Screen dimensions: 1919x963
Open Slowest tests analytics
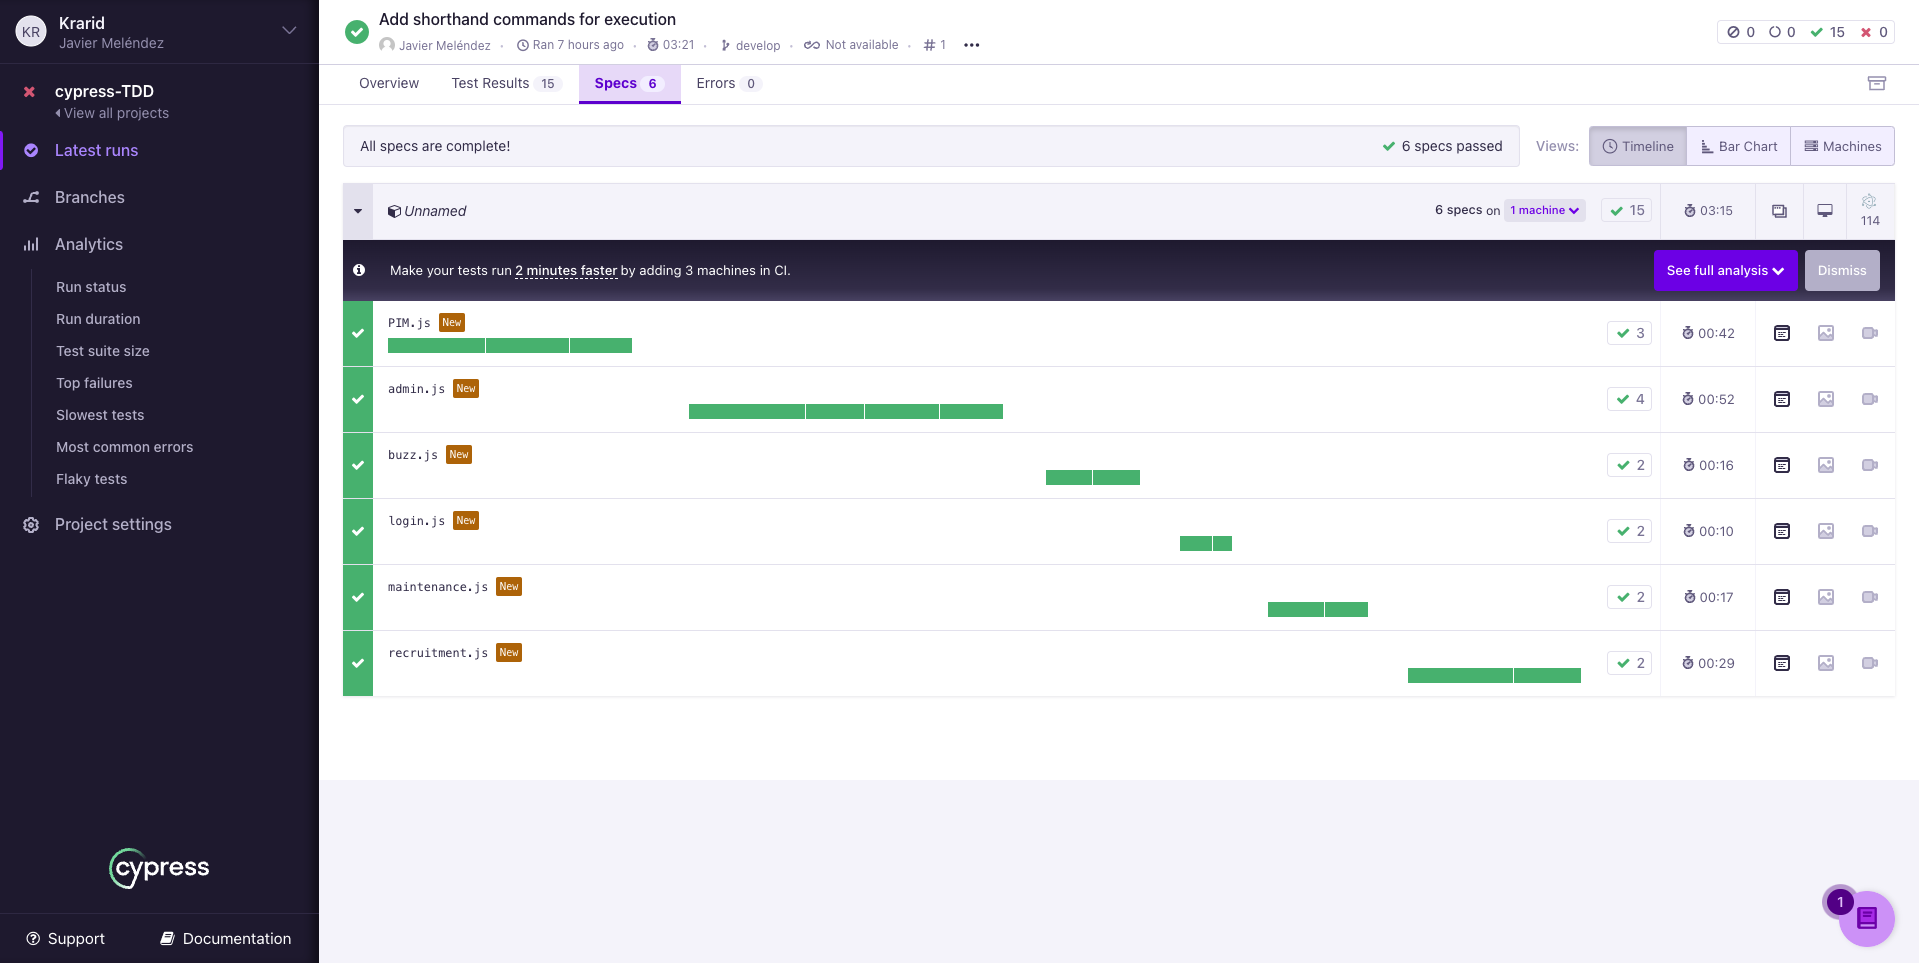(100, 415)
